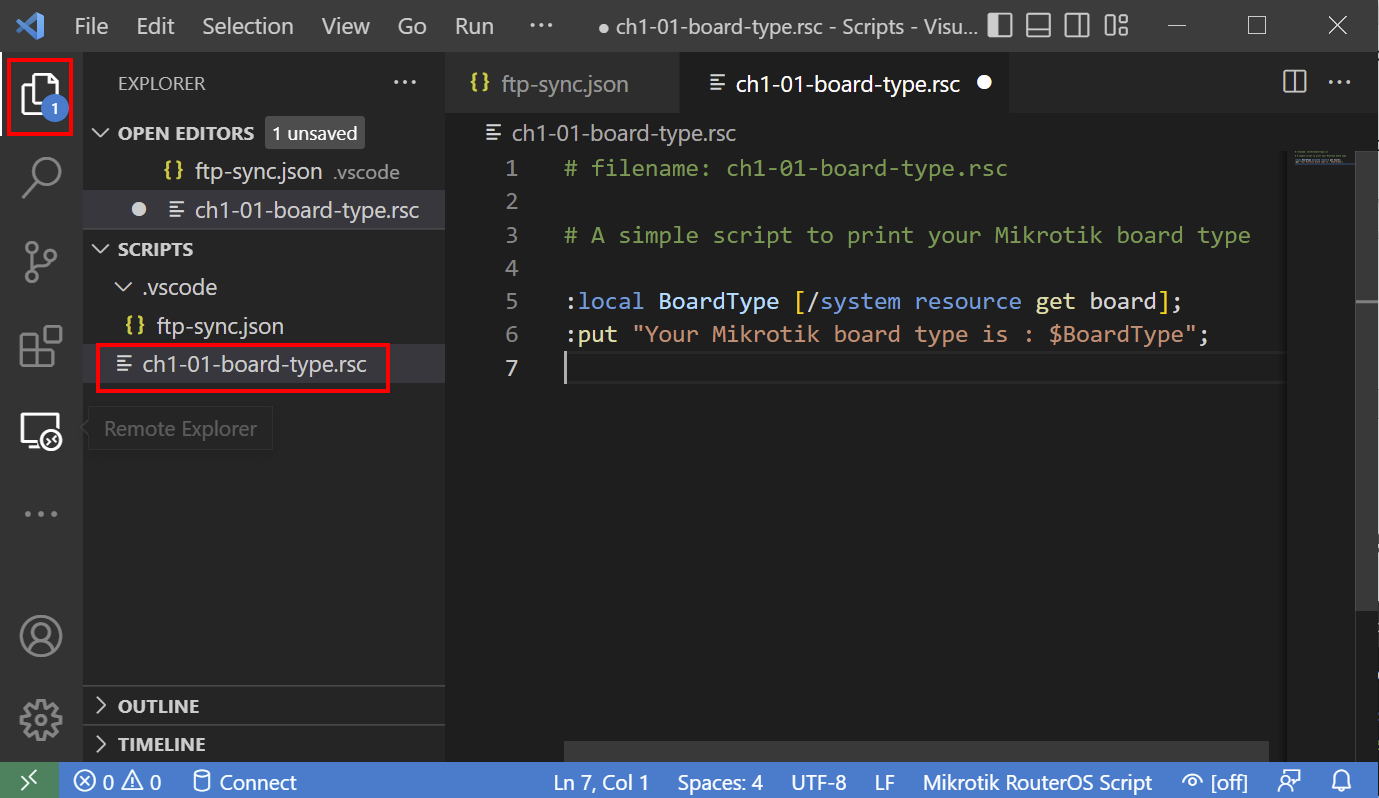Toggle the primary sidebar layout button

999,26
